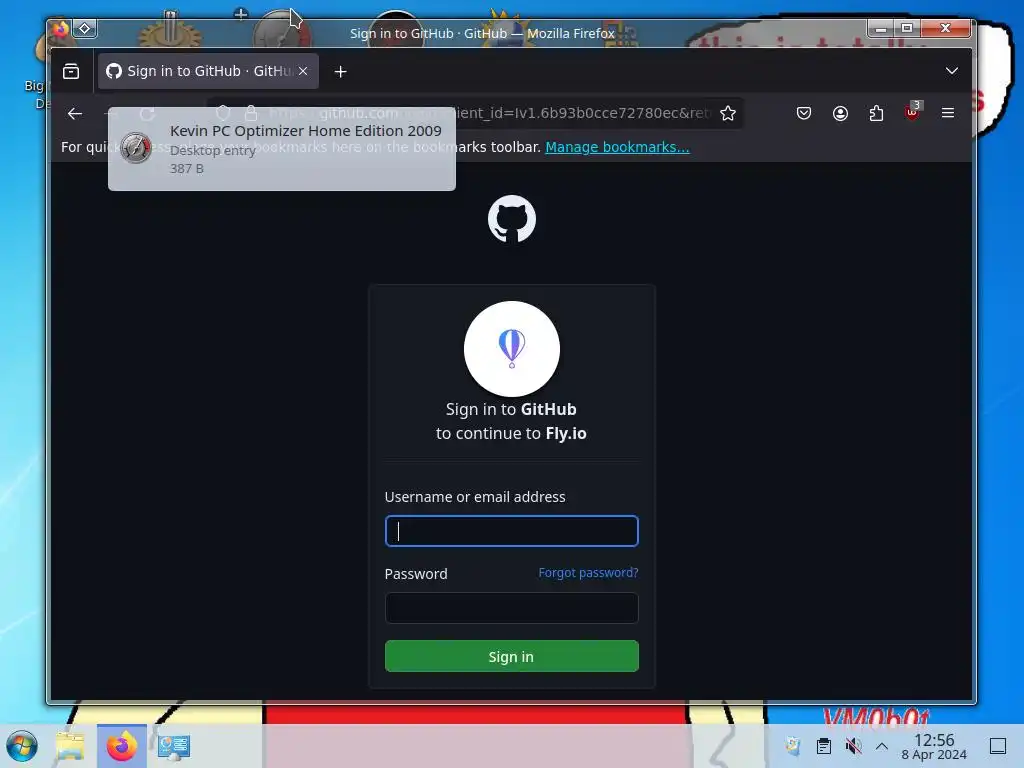Click the GitHub Octocat logo

511,219
